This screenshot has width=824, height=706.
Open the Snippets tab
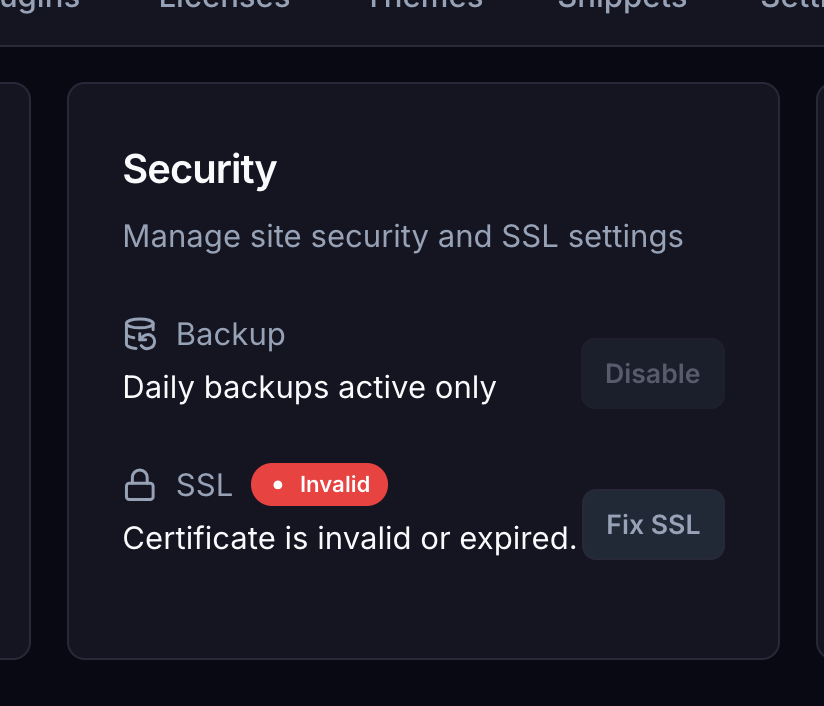(622, 4)
